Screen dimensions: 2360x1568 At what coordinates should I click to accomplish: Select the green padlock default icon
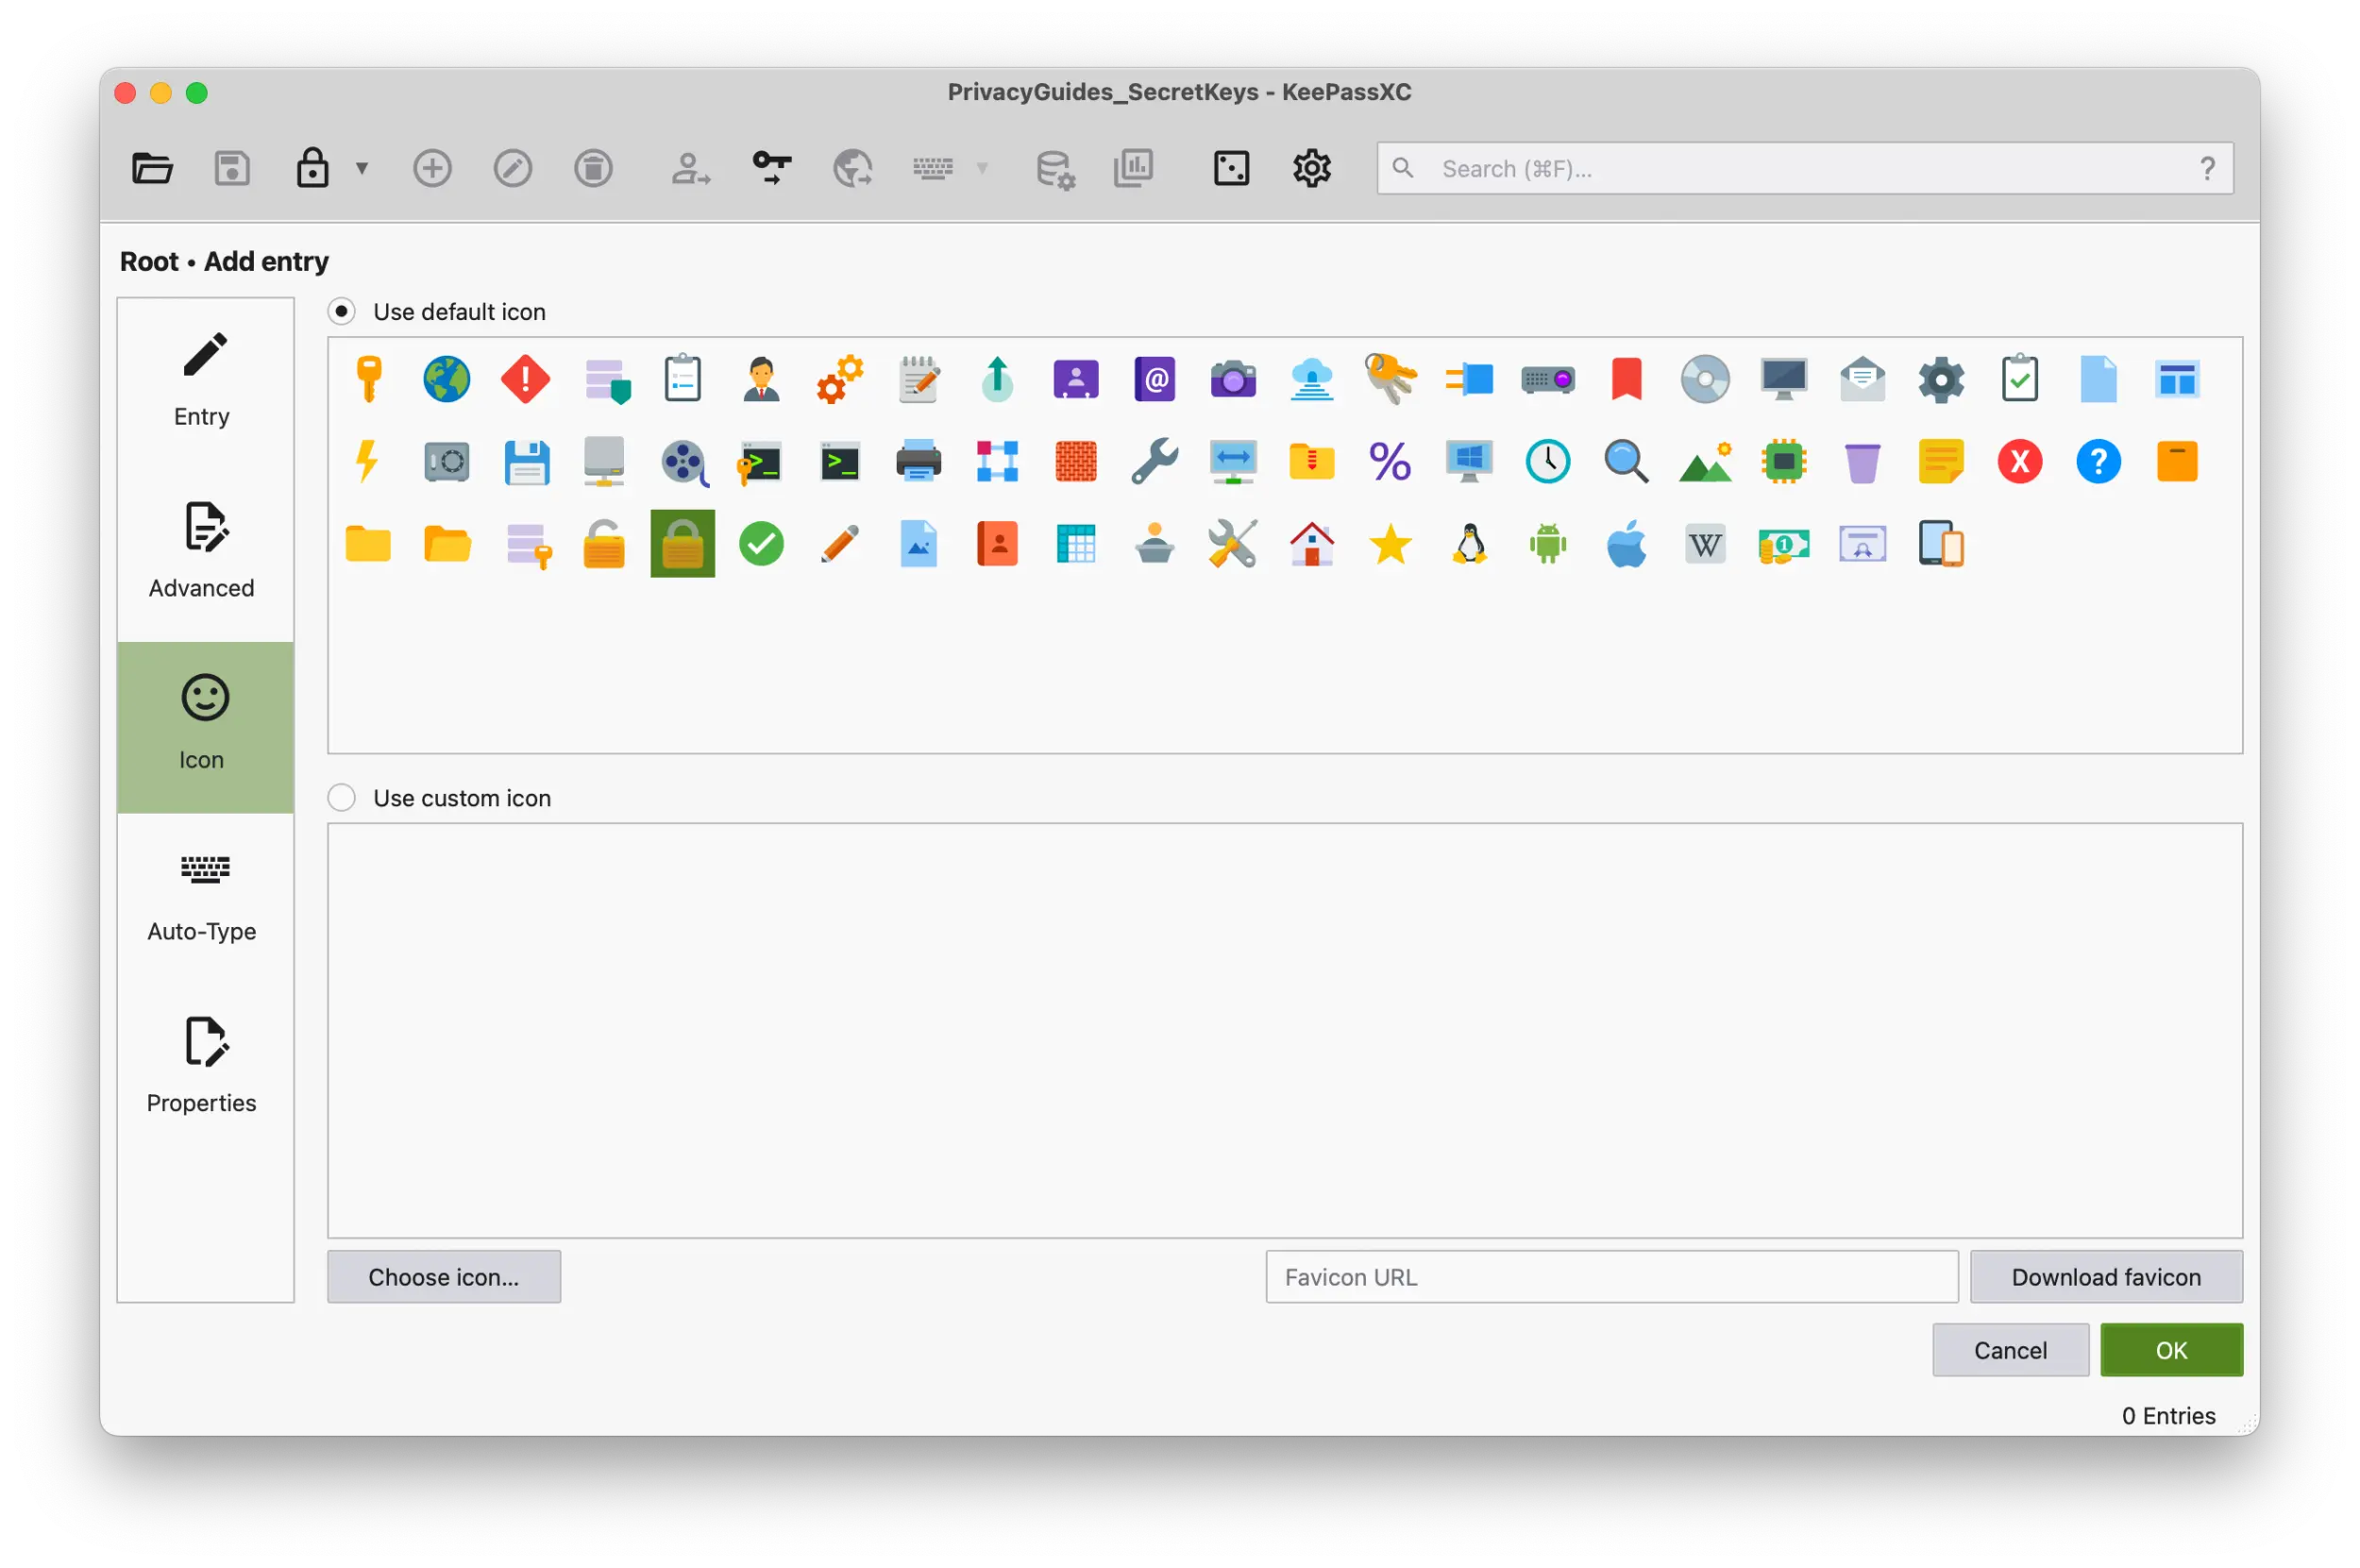[x=682, y=543]
